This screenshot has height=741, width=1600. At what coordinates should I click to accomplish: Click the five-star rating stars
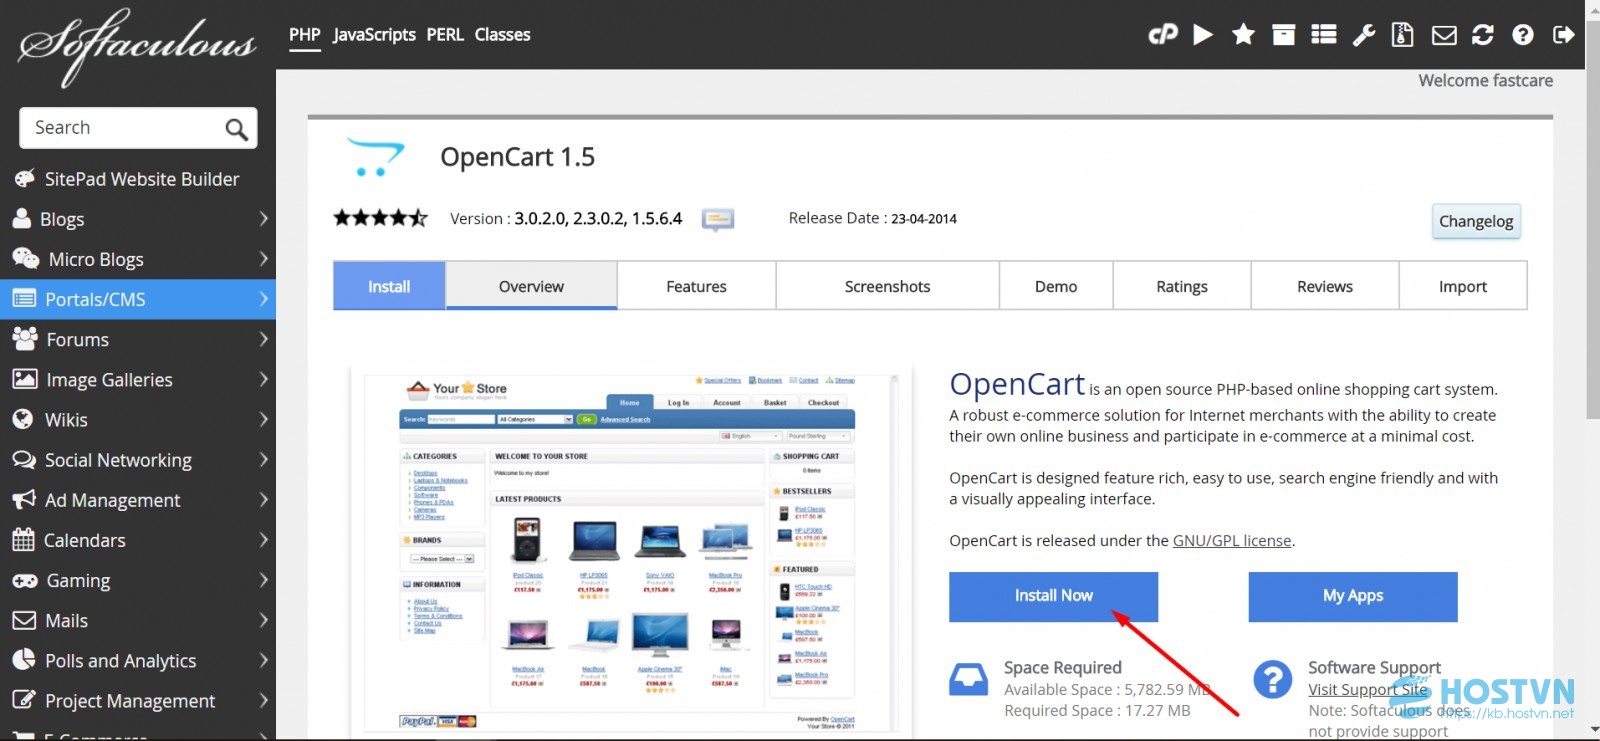[x=380, y=218]
